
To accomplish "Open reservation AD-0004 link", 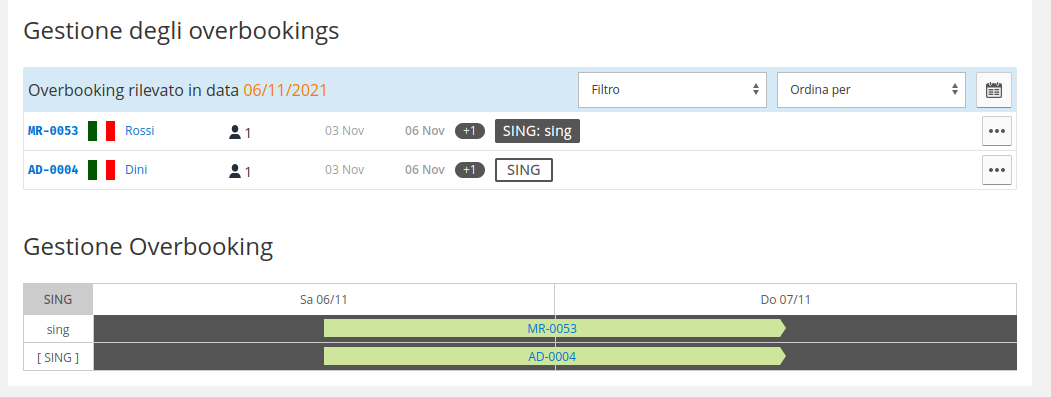I will (53, 170).
